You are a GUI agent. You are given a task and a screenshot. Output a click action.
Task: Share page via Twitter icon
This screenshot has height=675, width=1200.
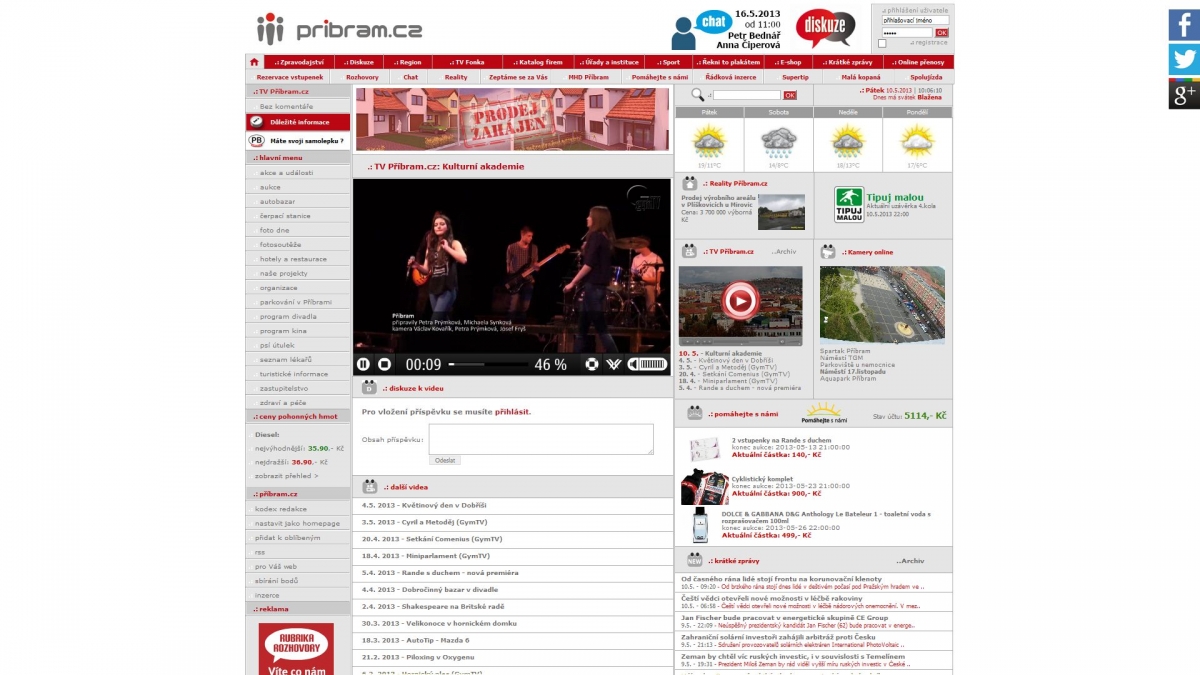point(1184,59)
